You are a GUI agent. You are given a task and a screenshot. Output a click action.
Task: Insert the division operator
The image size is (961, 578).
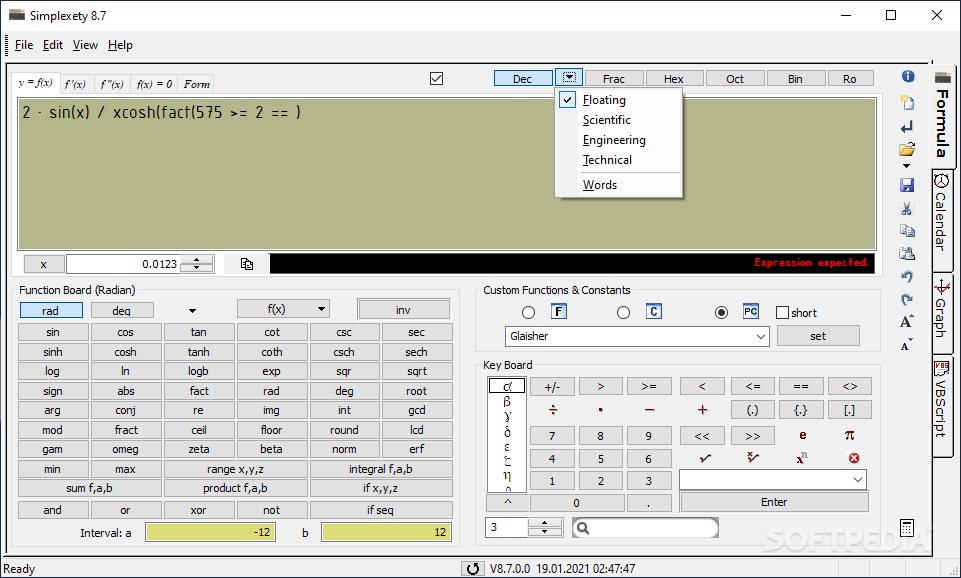(553, 410)
